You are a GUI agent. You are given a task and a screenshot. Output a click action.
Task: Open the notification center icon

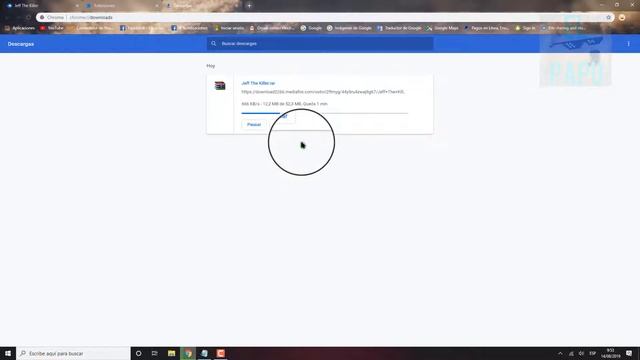coord(629,353)
